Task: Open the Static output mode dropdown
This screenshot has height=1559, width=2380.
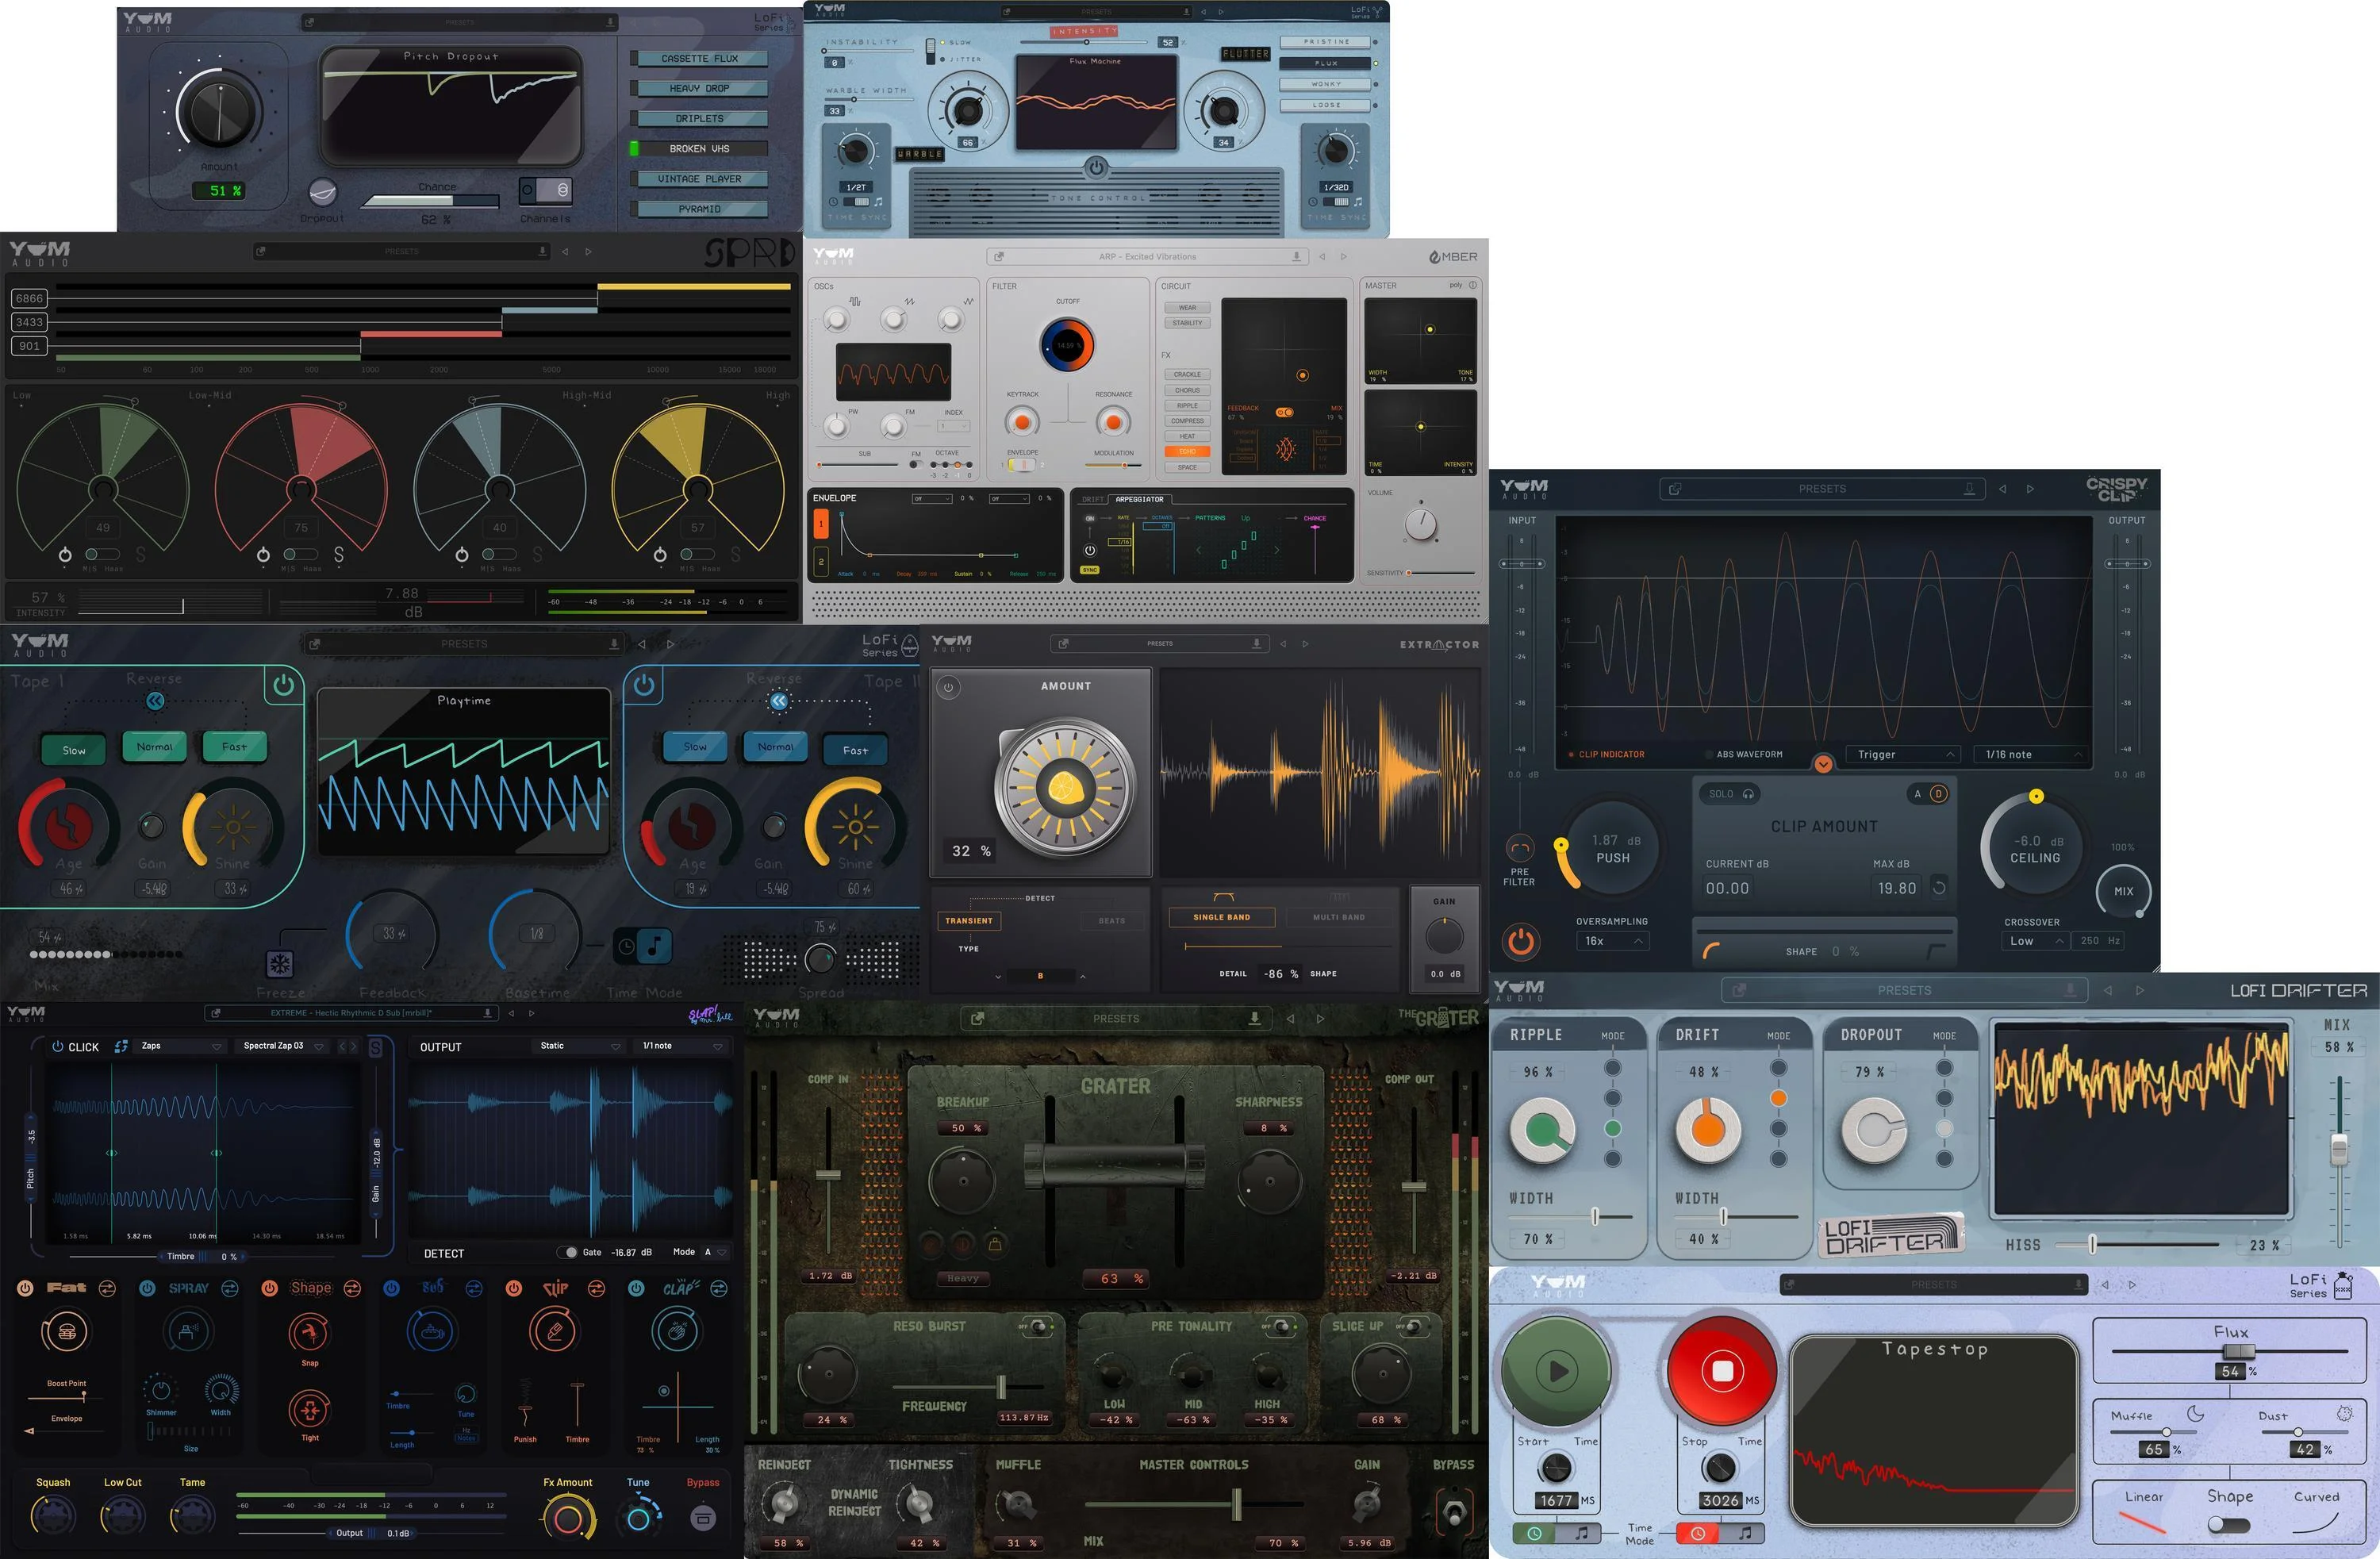Action: tap(580, 1046)
